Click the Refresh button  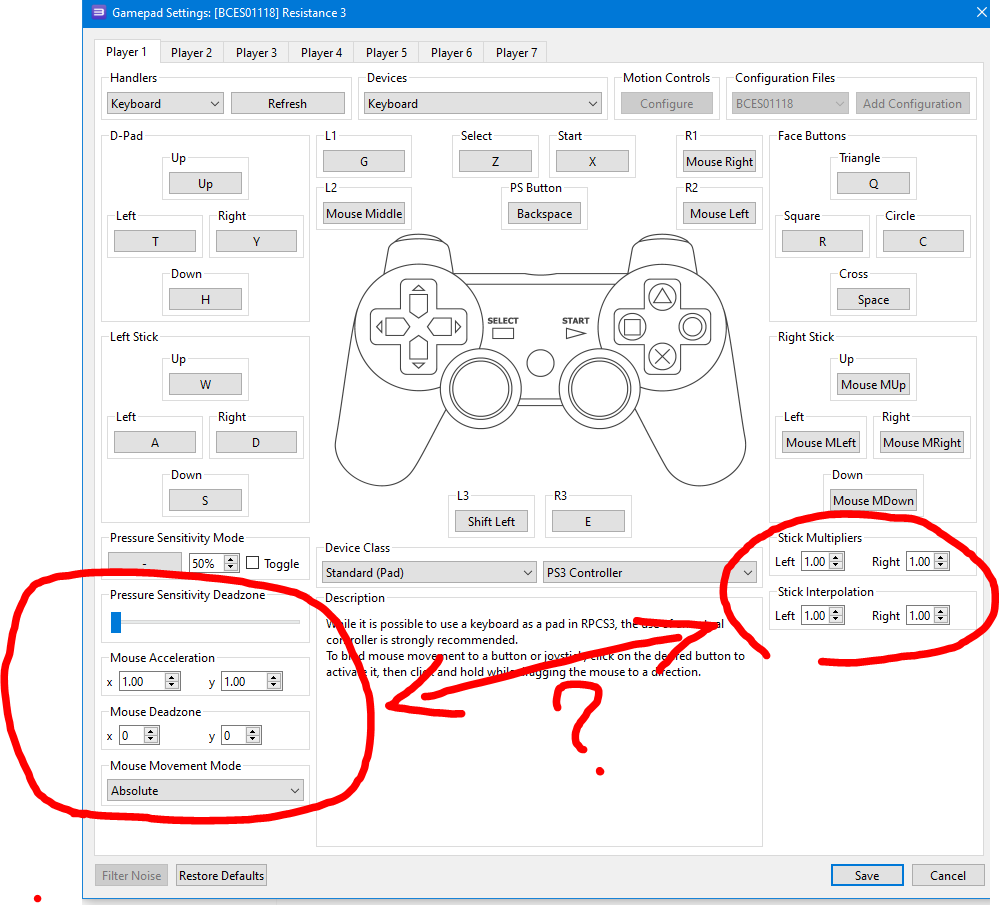pos(287,103)
